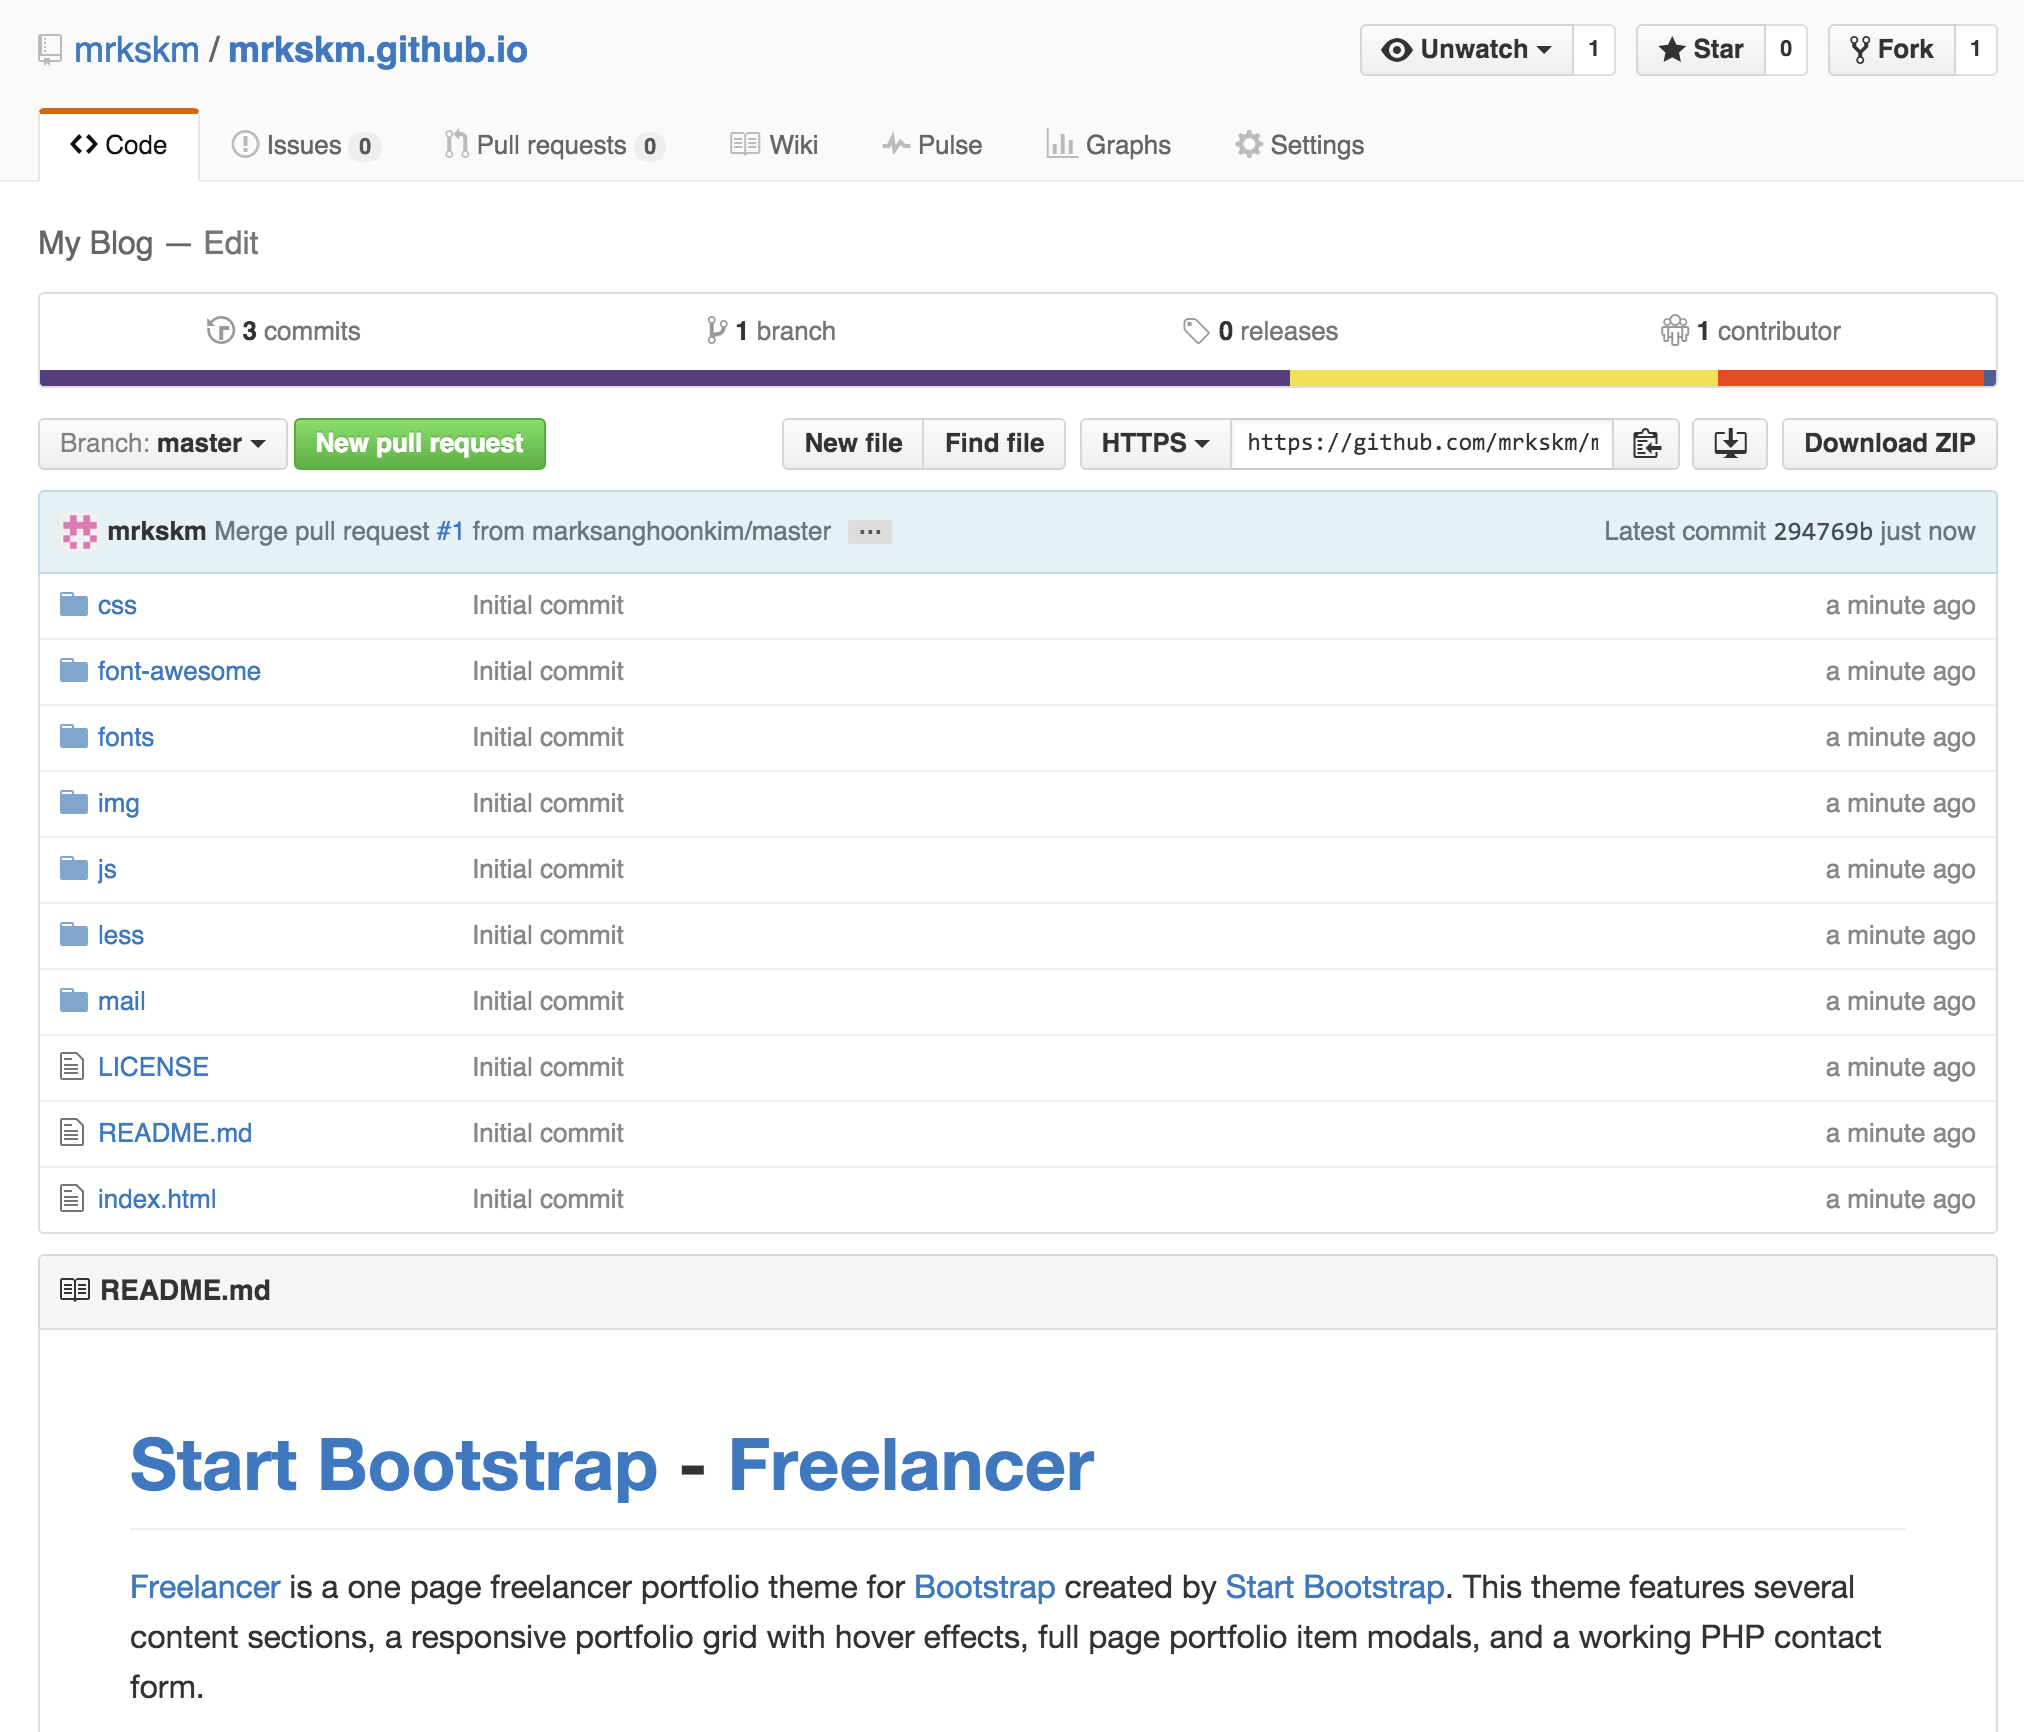Copy clone URL with clipboard icon
2024x1732 pixels.
[x=1646, y=443]
